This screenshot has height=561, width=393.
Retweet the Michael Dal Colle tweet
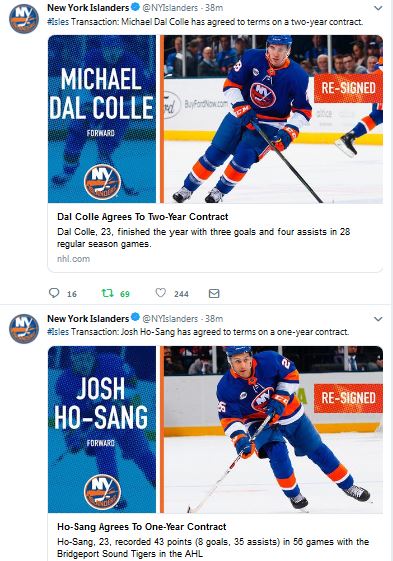point(107,293)
